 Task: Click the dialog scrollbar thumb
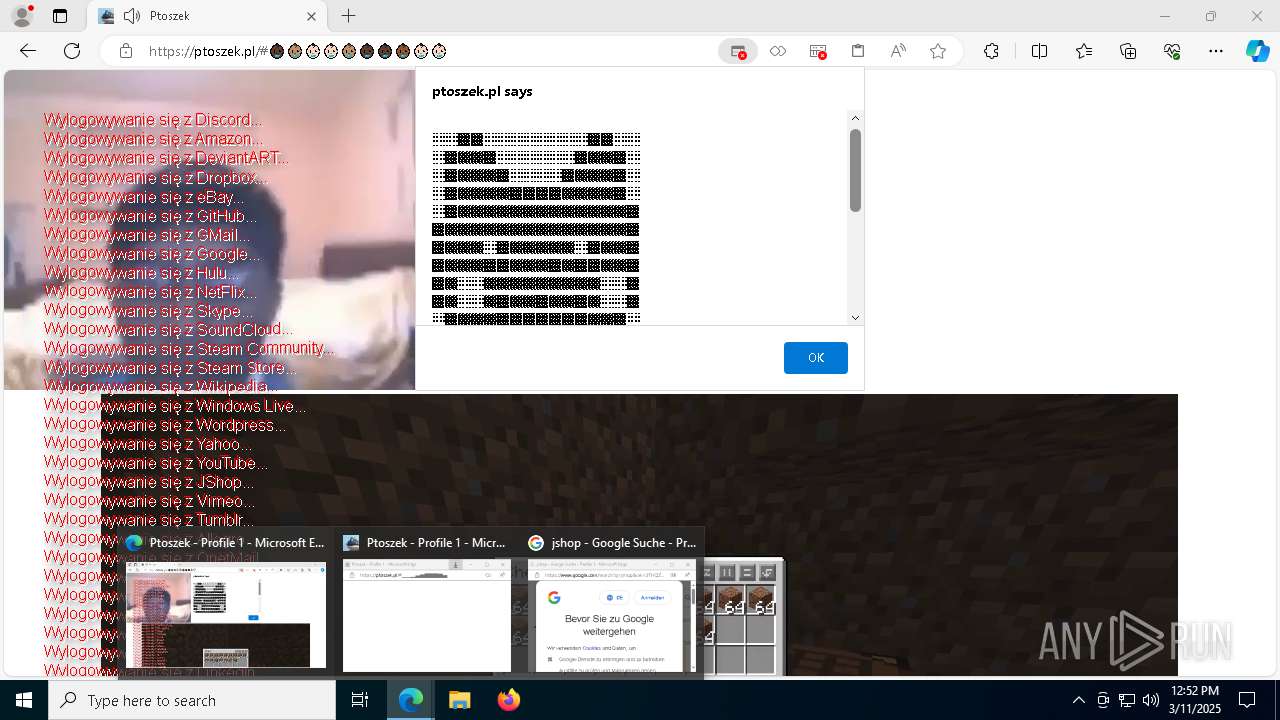pos(855,170)
